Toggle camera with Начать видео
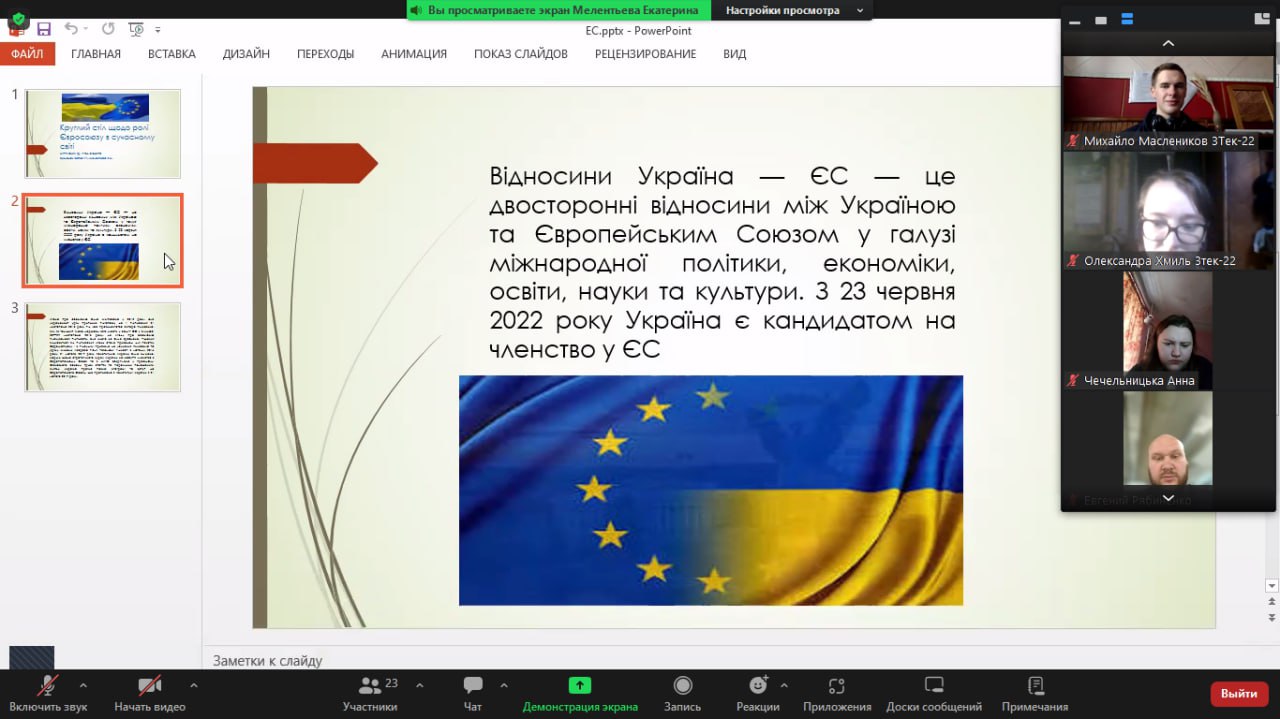Screen dimensions: 1280x719 (149, 694)
